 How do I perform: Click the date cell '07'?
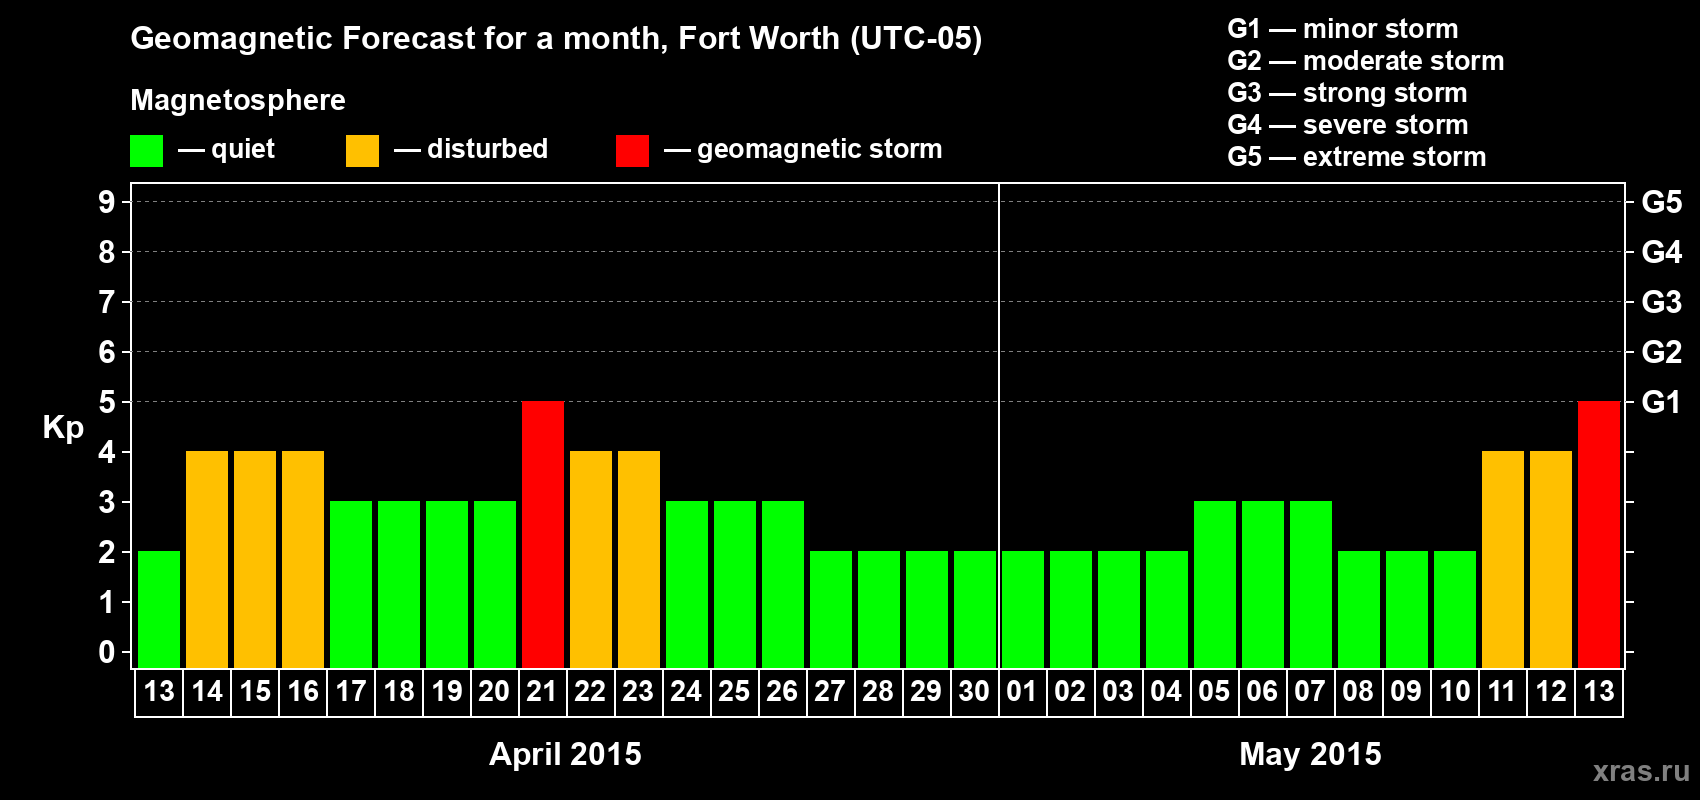(x=1311, y=692)
